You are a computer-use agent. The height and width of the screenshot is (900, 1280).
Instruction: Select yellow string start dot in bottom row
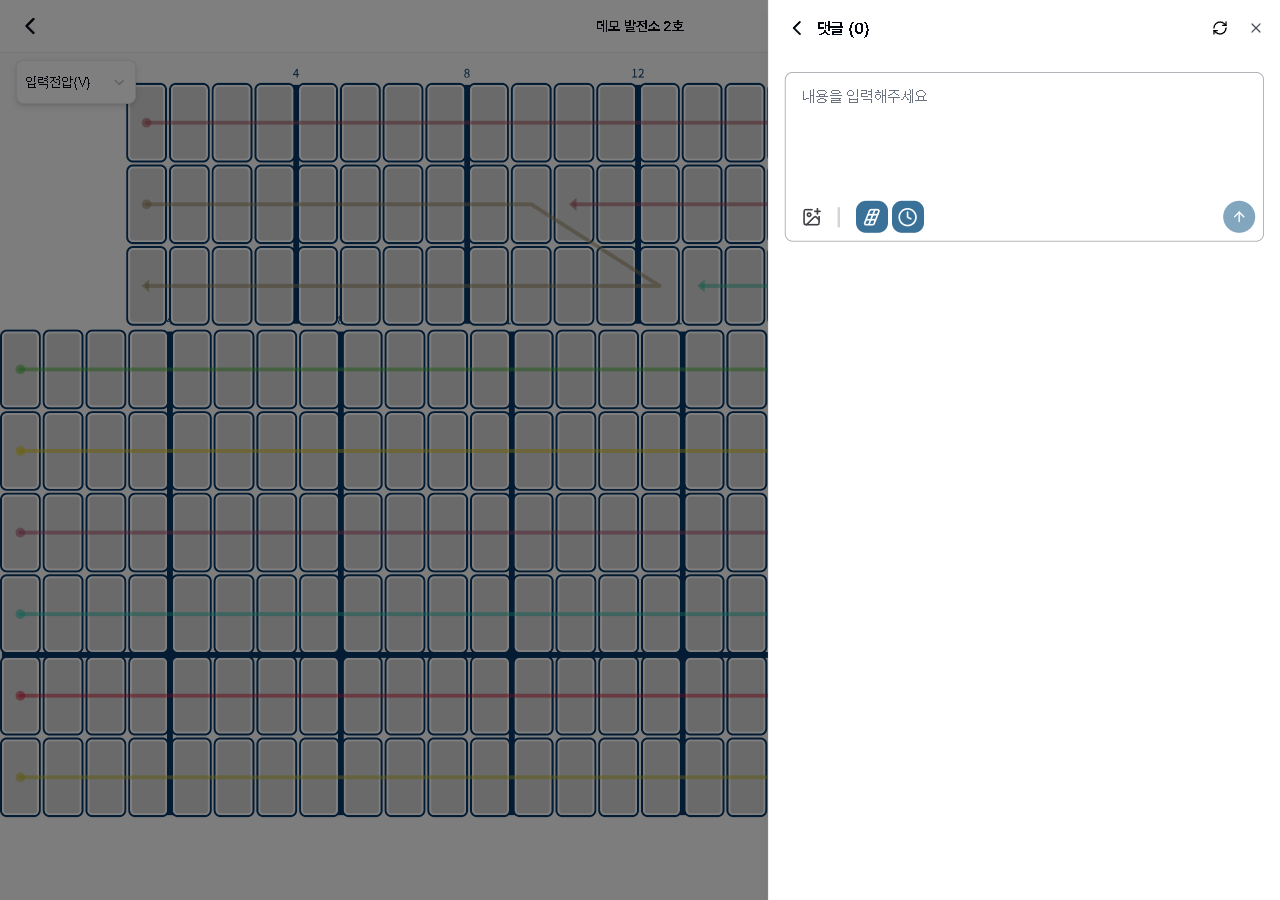[x=20, y=777]
